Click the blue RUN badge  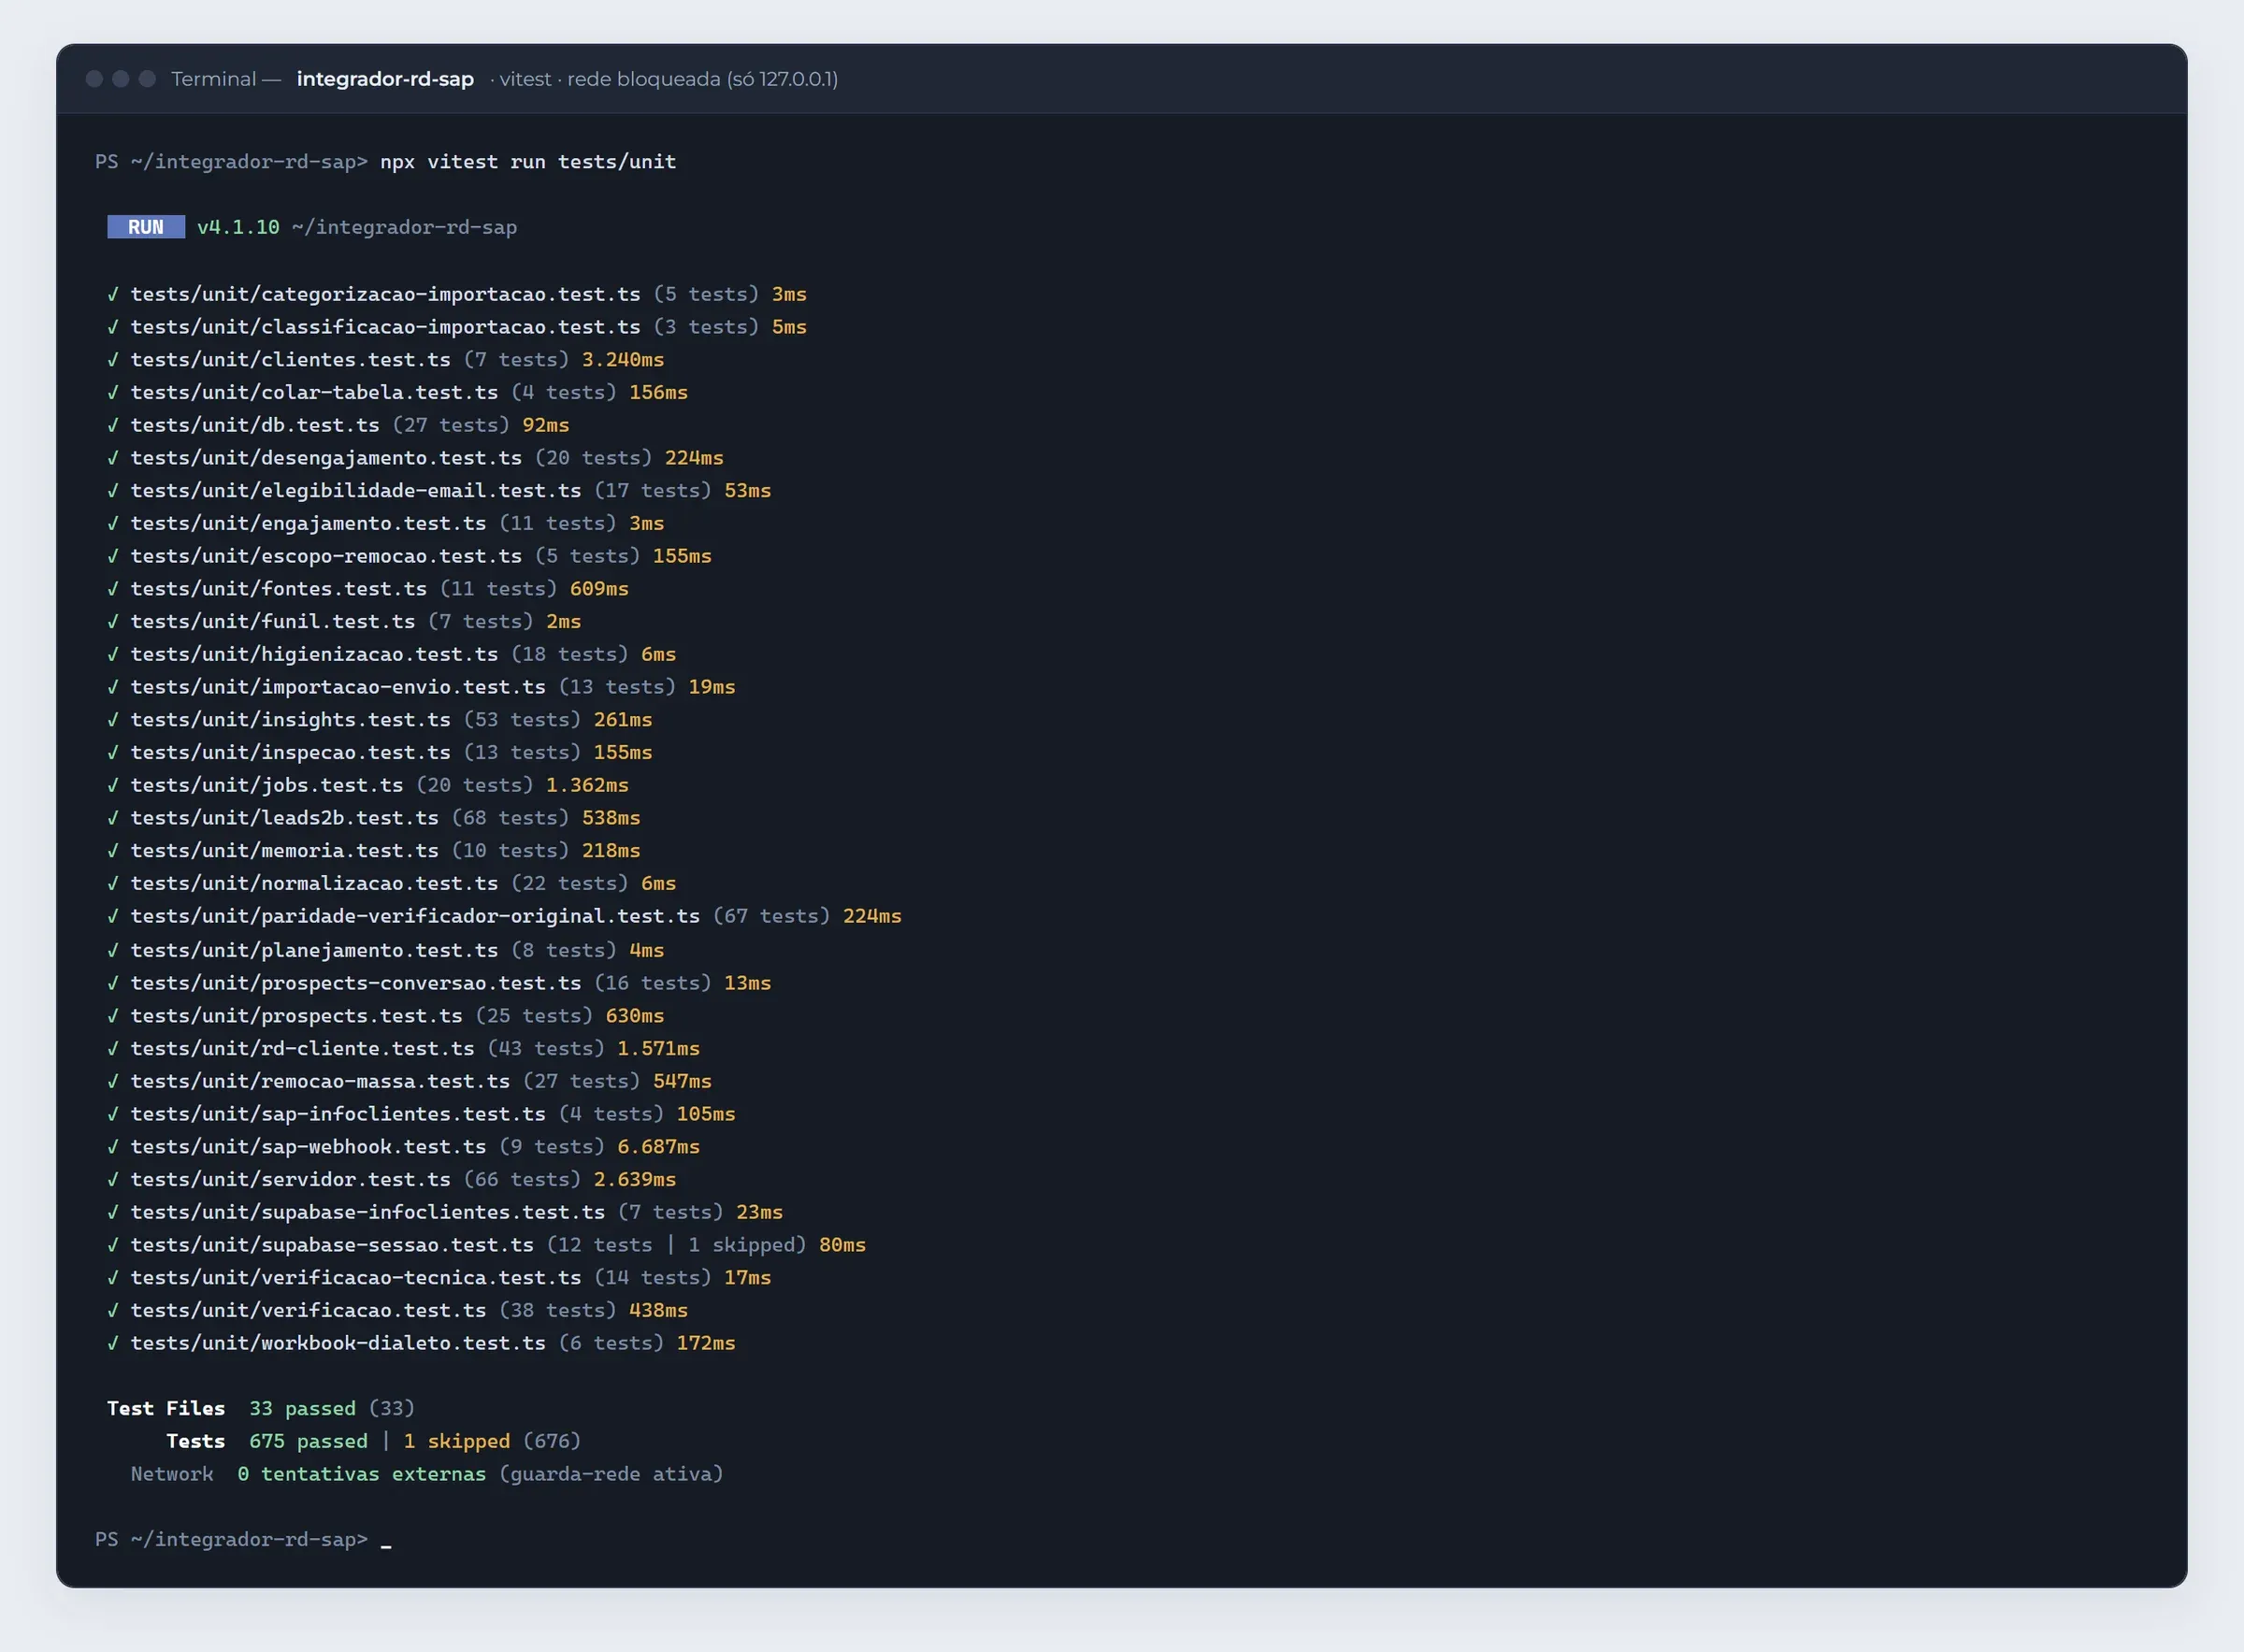point(146,227)
